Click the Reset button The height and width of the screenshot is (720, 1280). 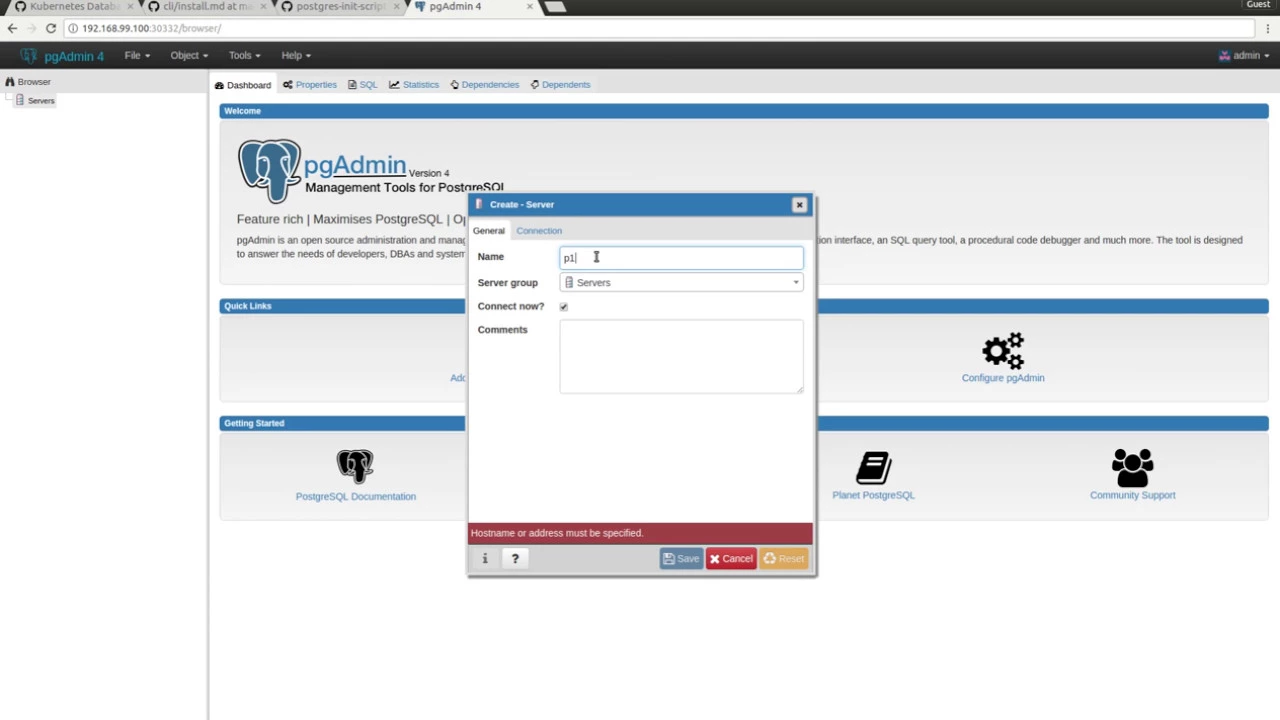coord(784,559)
